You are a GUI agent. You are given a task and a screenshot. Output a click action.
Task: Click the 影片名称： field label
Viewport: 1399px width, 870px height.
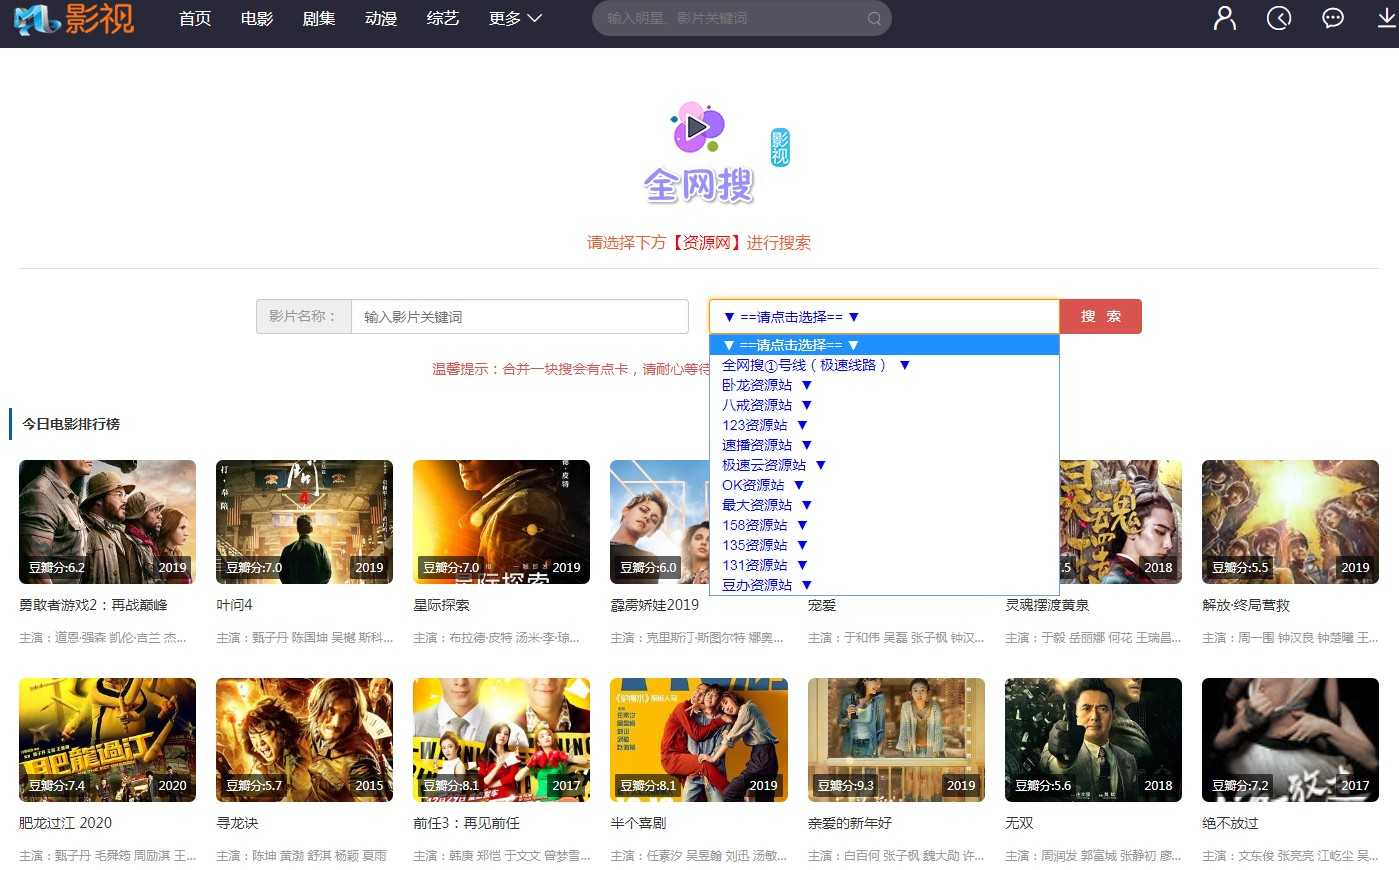click(303, 316)
